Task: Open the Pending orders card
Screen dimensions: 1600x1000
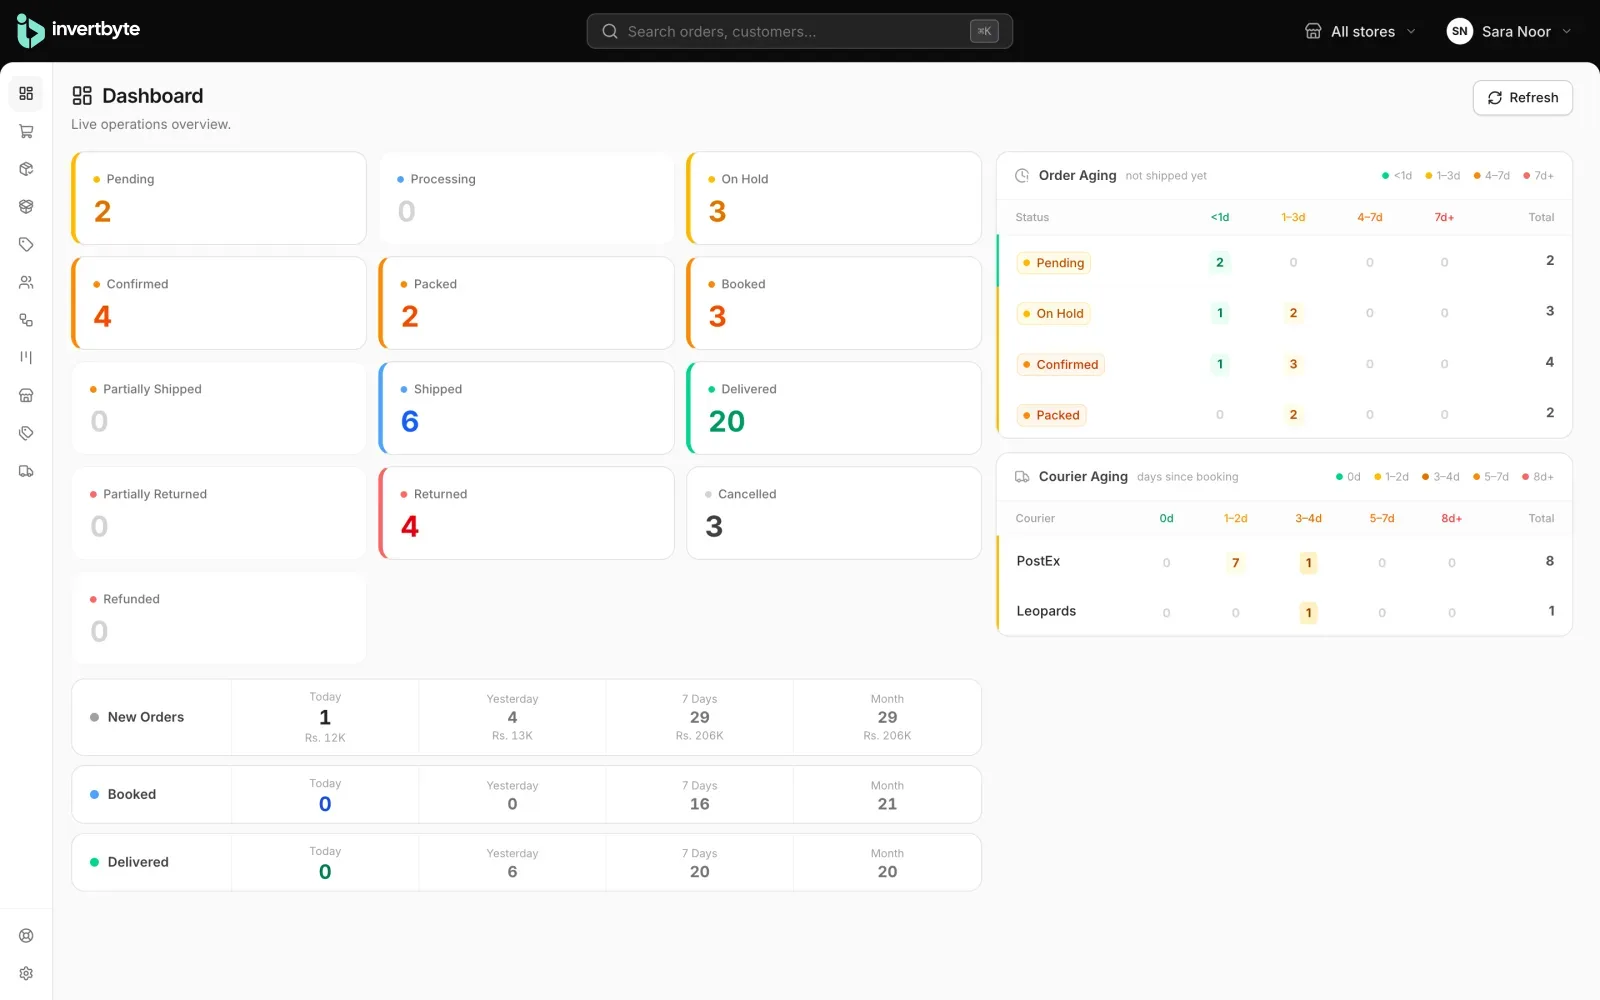Action: point(219,198)
